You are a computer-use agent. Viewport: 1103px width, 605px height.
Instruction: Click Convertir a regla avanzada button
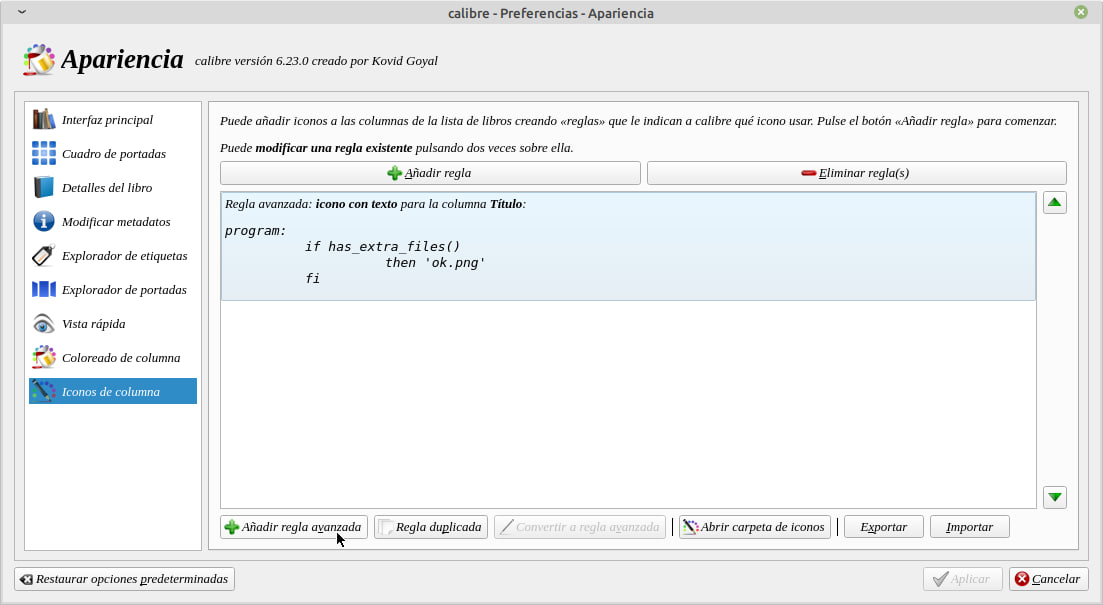[580, 527]
